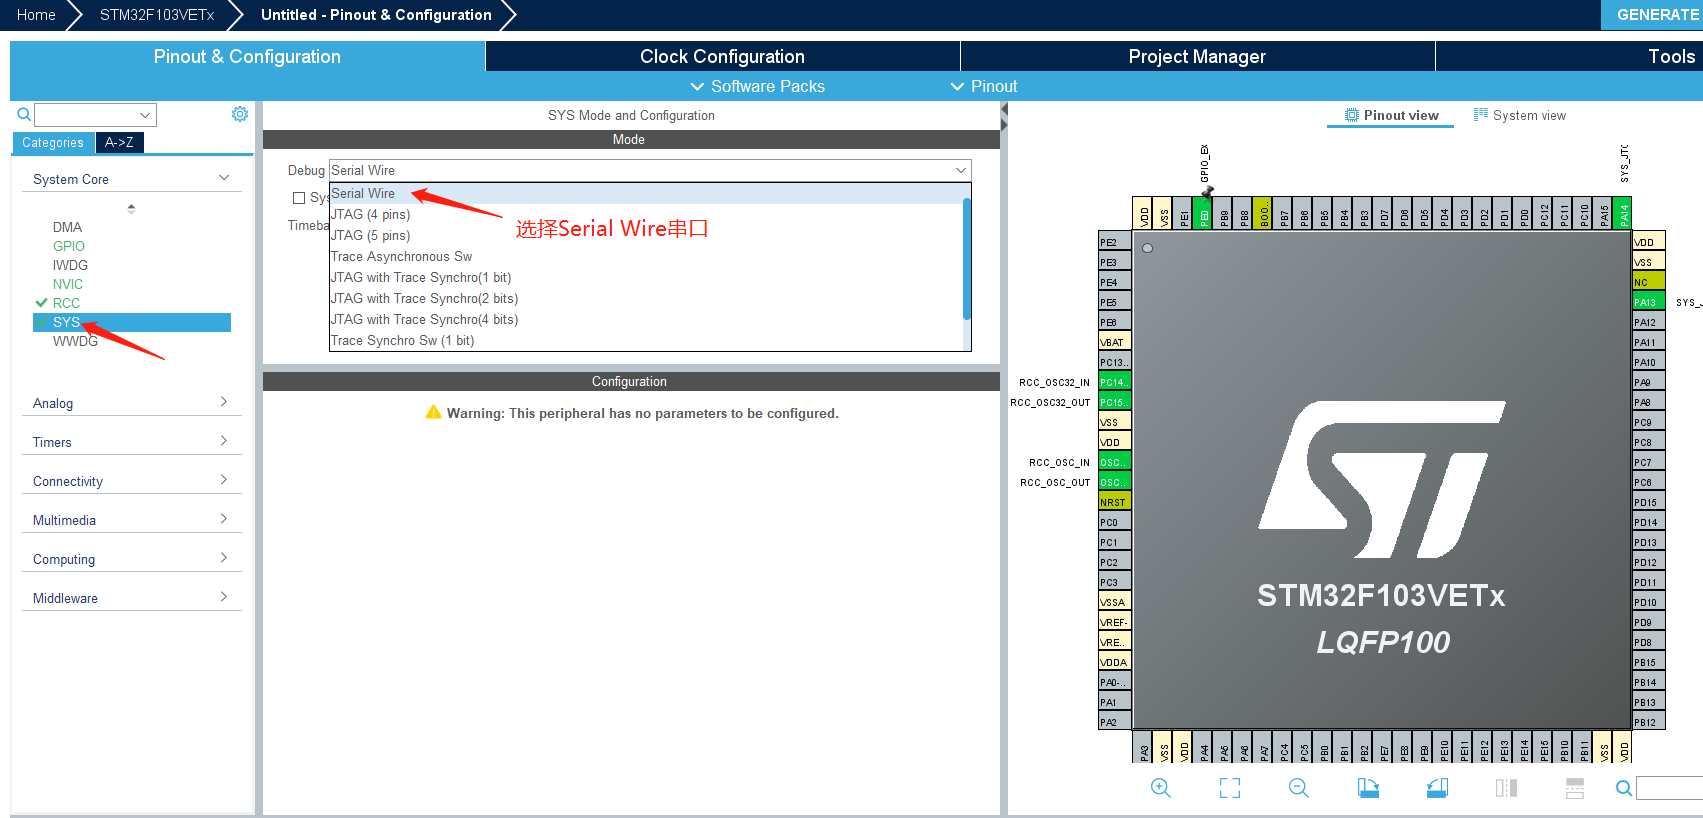Screen dimensions: 1703x818
Task: Click the Untitled - Pinout & Configuration breadcrumb
Action: point(376,15)
